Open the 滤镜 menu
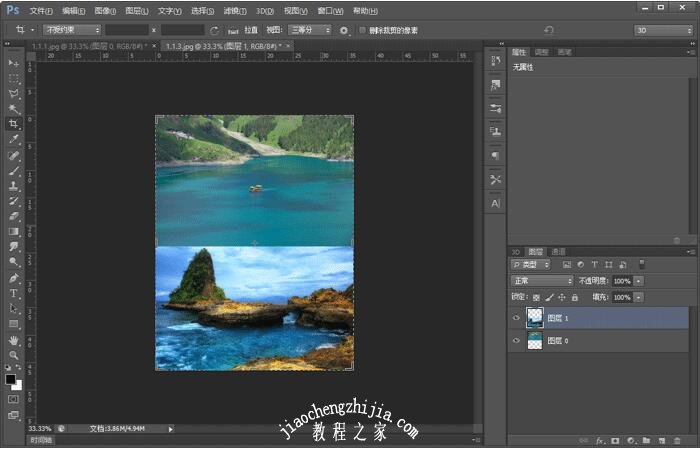700x450 pixels. [x=235, y=10]
